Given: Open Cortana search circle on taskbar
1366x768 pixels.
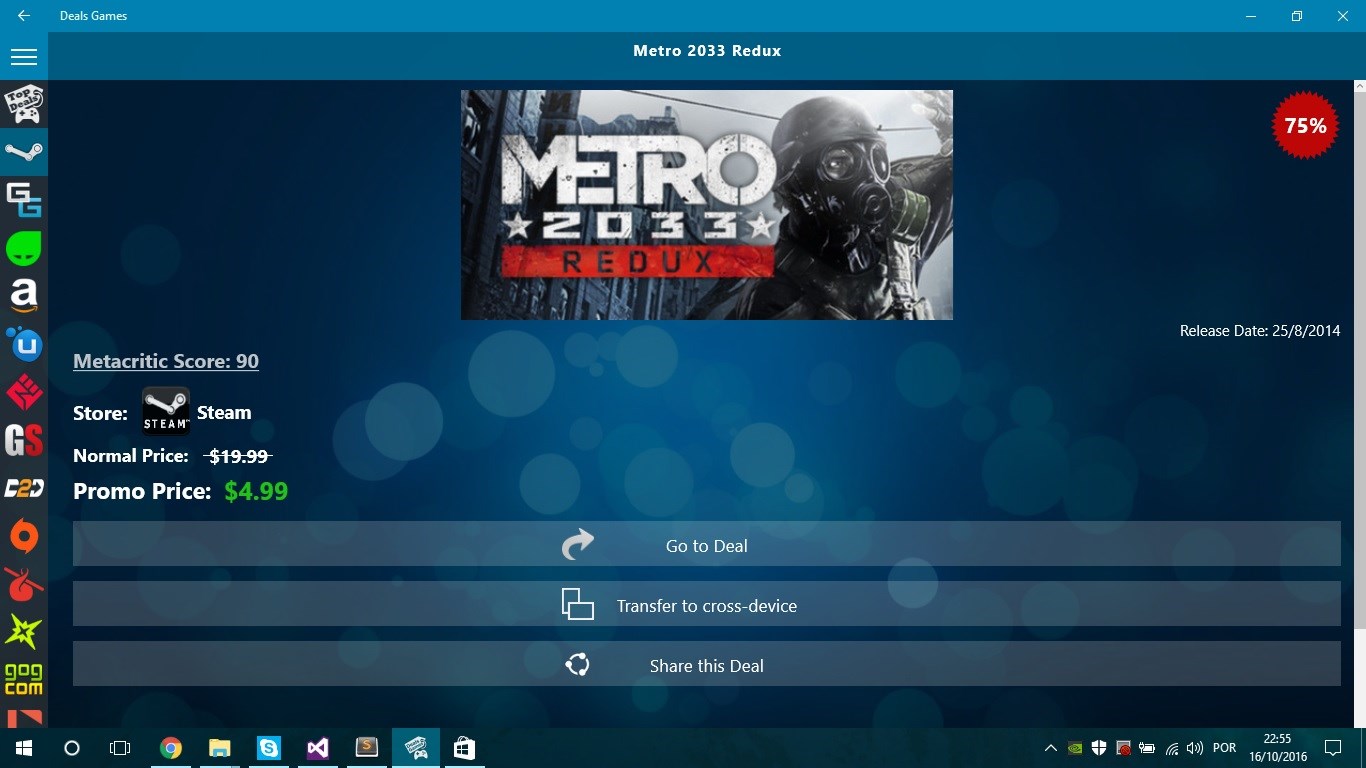Looking at the screenshot, I should (x=72, y=748).
